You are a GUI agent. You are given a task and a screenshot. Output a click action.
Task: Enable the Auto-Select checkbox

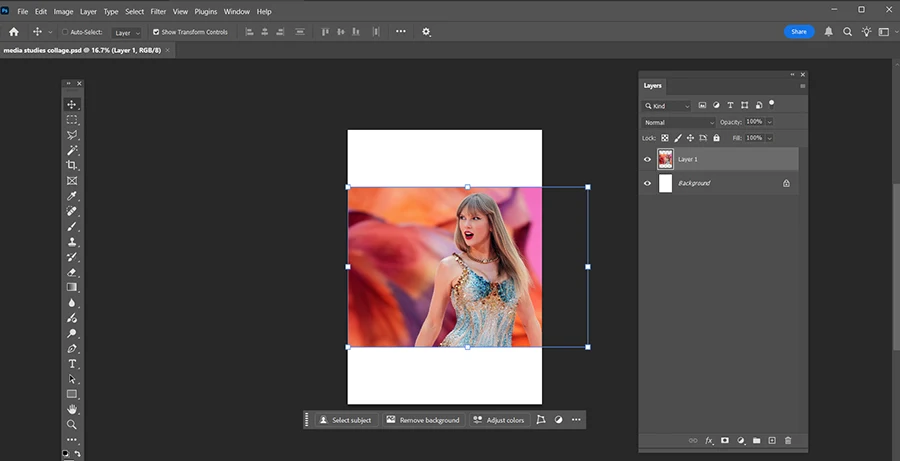click(65, 32)
